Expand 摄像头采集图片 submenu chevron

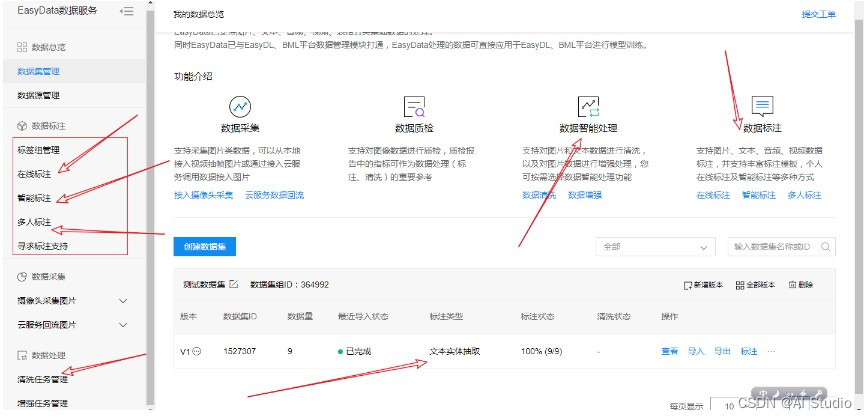coord(123,301)
